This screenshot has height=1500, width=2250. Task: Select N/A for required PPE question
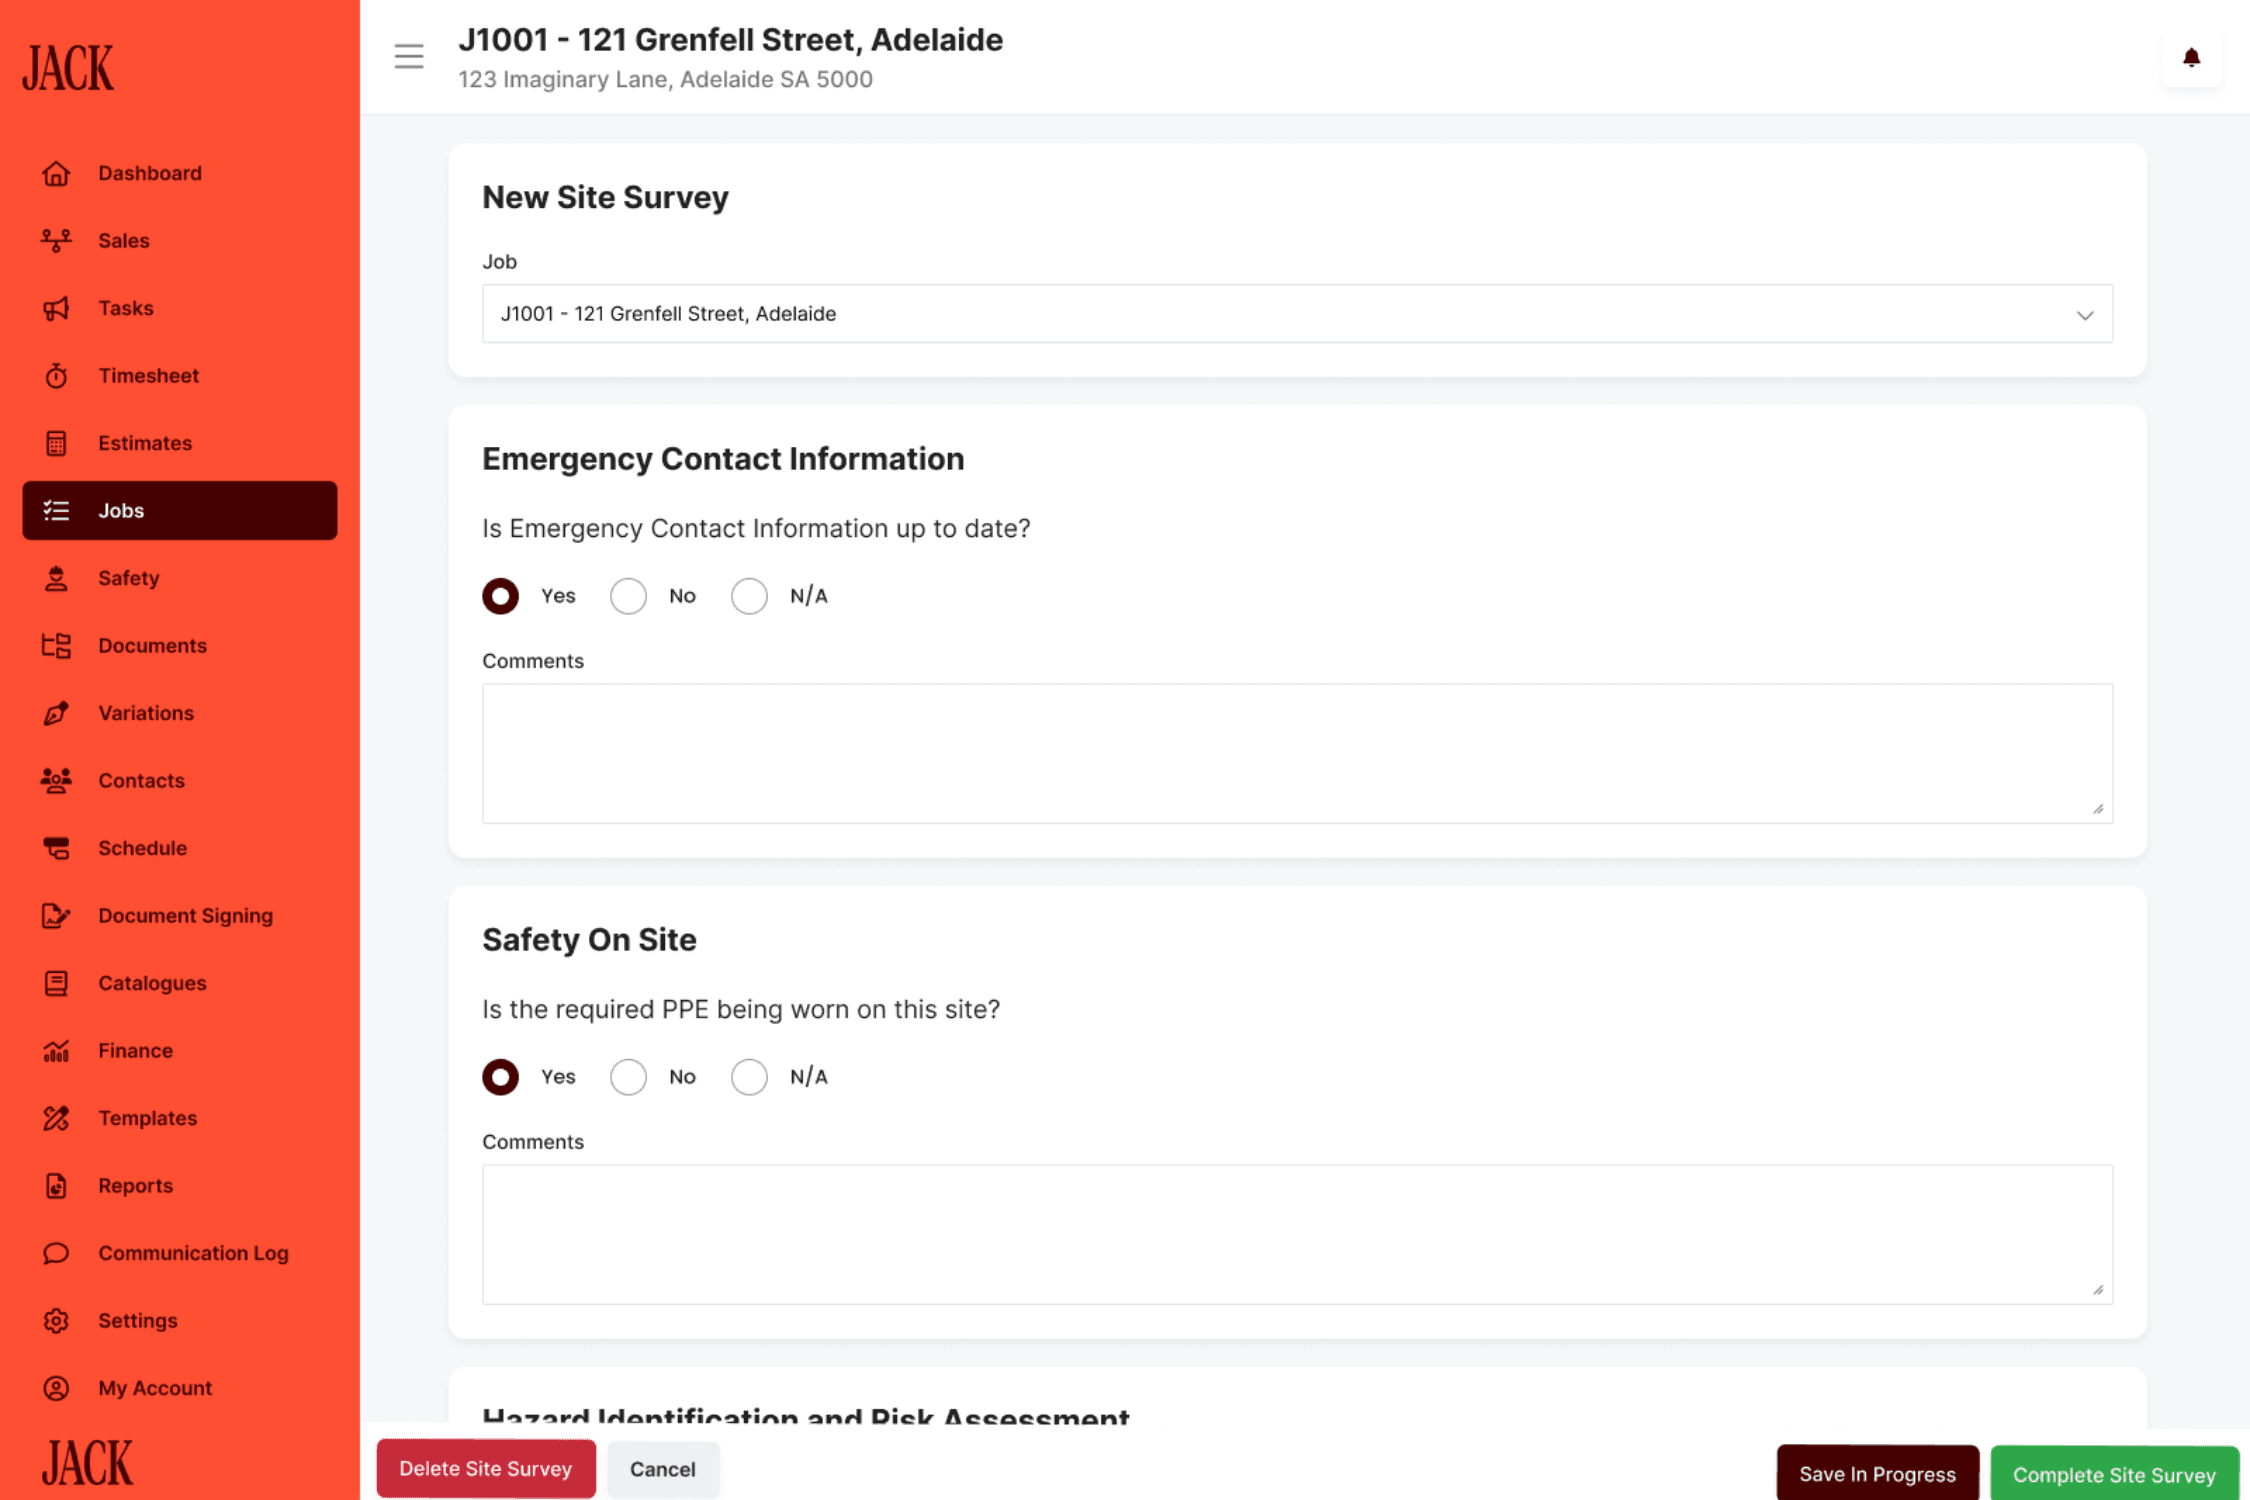click(749, 1077)
